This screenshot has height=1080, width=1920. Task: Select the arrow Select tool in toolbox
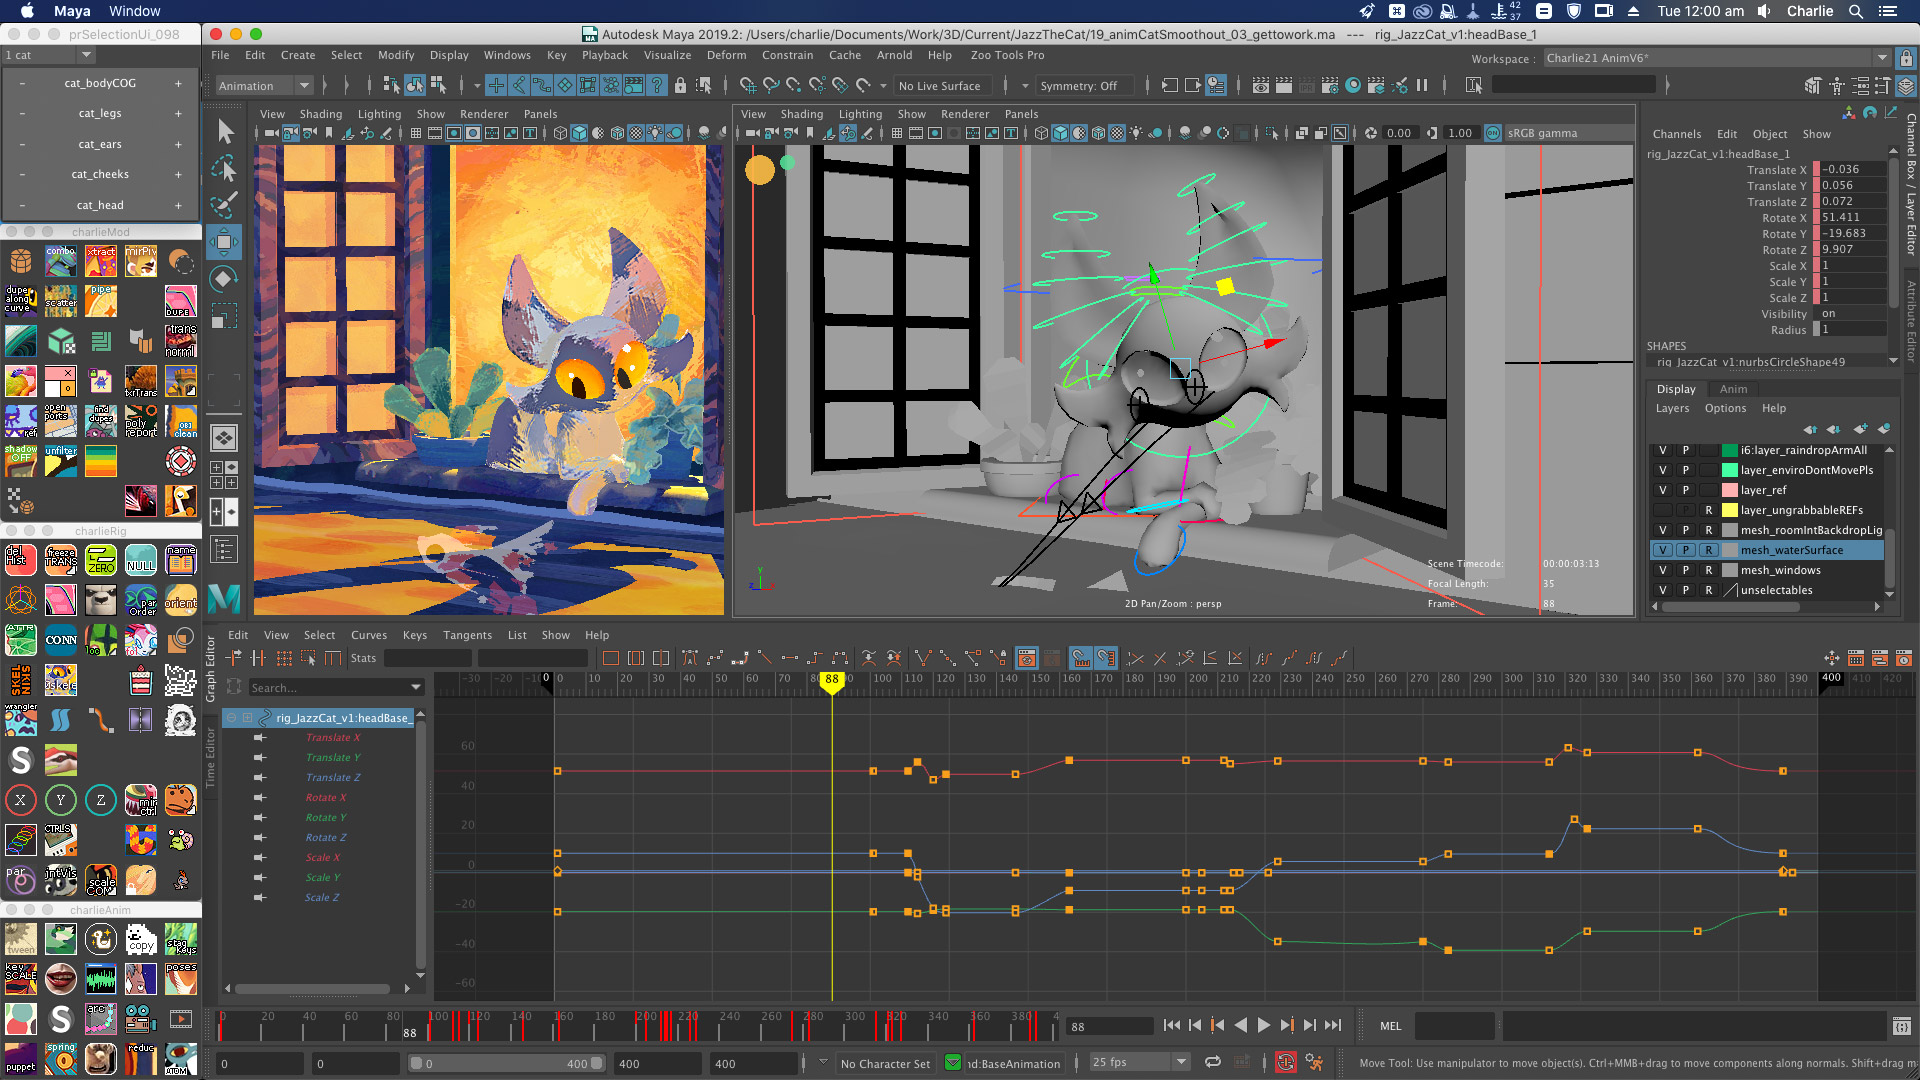coord(225,131)
